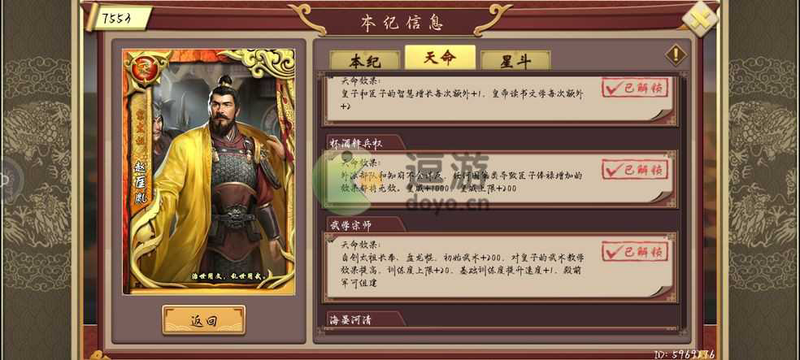Click the 武学宗师 effect description panel
This screenshot has width=800, height=360.
coord(500,266)
